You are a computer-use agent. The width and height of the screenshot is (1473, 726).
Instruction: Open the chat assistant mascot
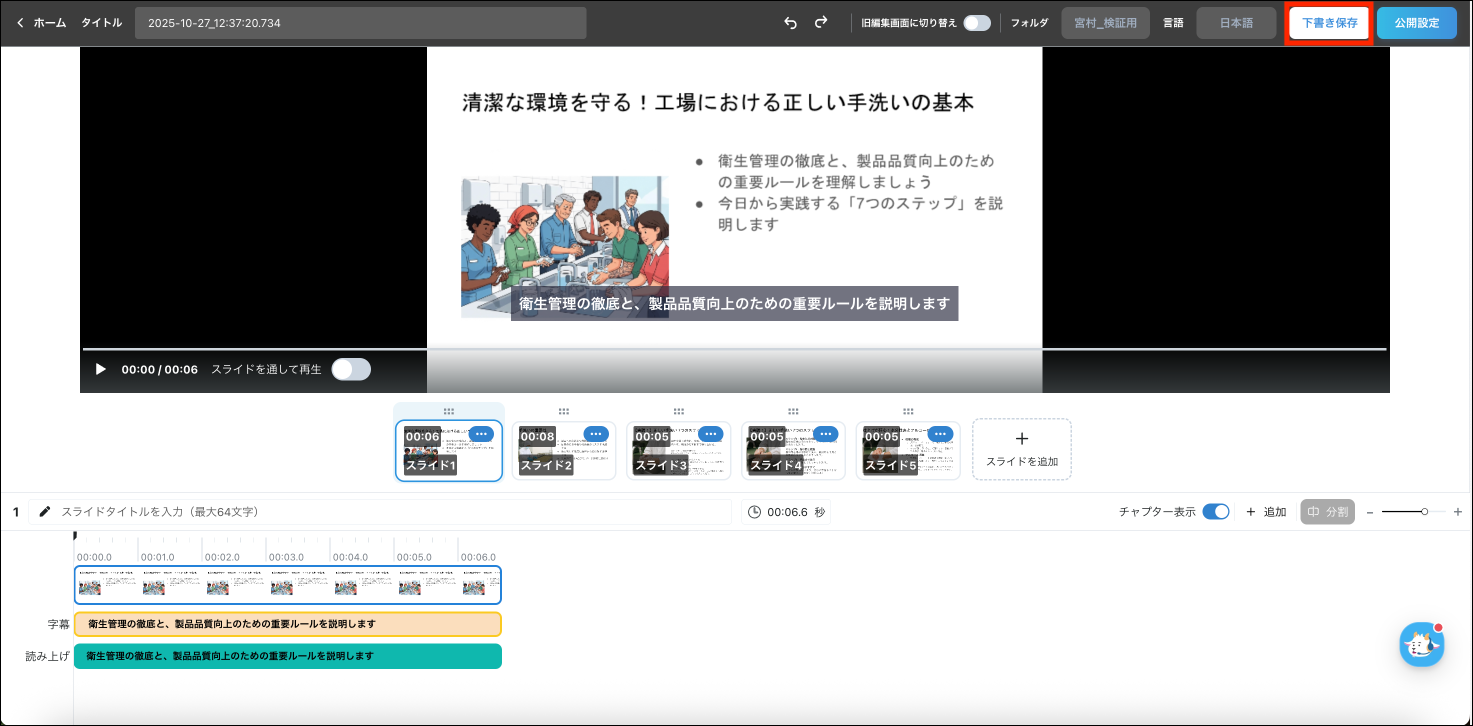coord(1421,644)
